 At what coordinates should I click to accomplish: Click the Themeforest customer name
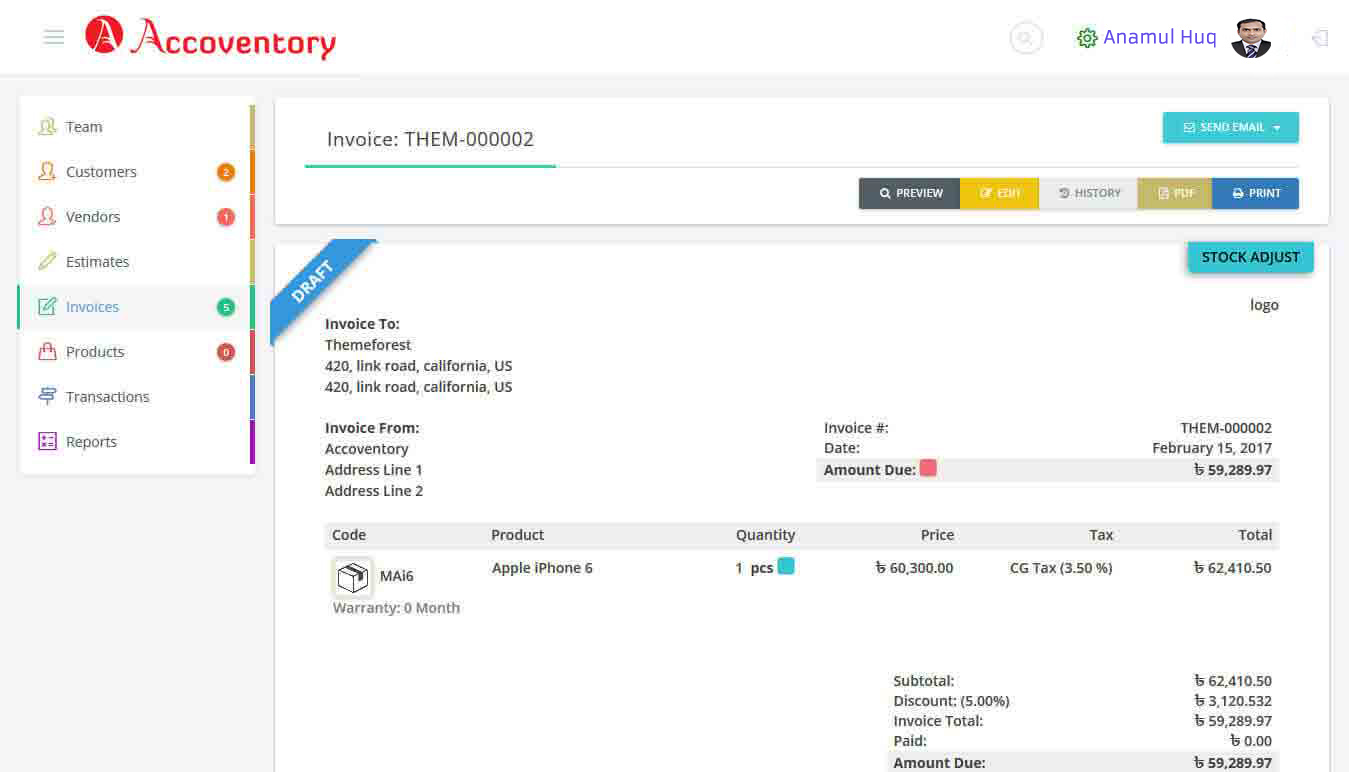(368, 345)
